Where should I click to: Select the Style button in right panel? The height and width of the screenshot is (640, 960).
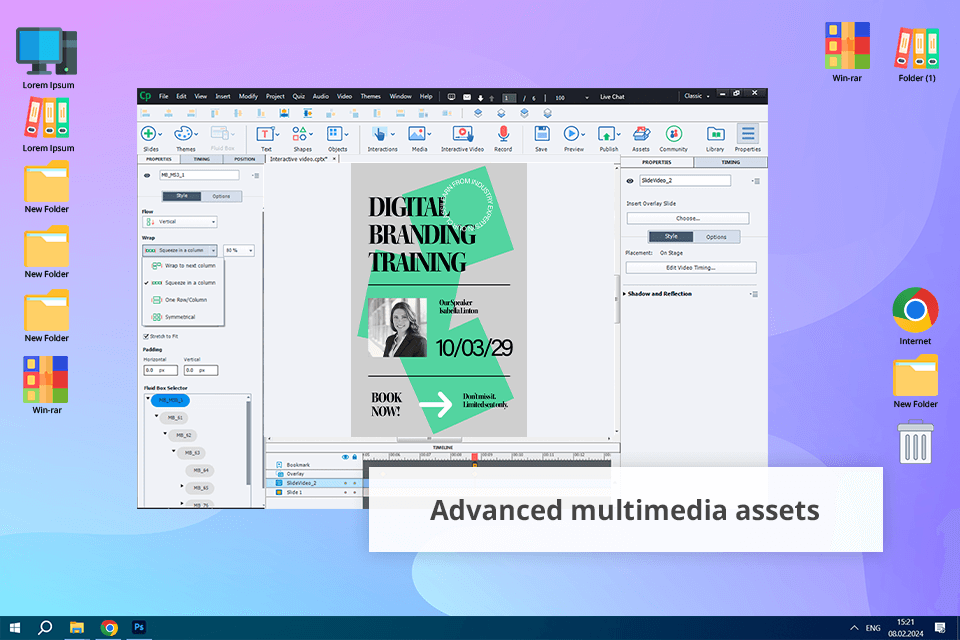pyautogui.click(x=671, y=236)
